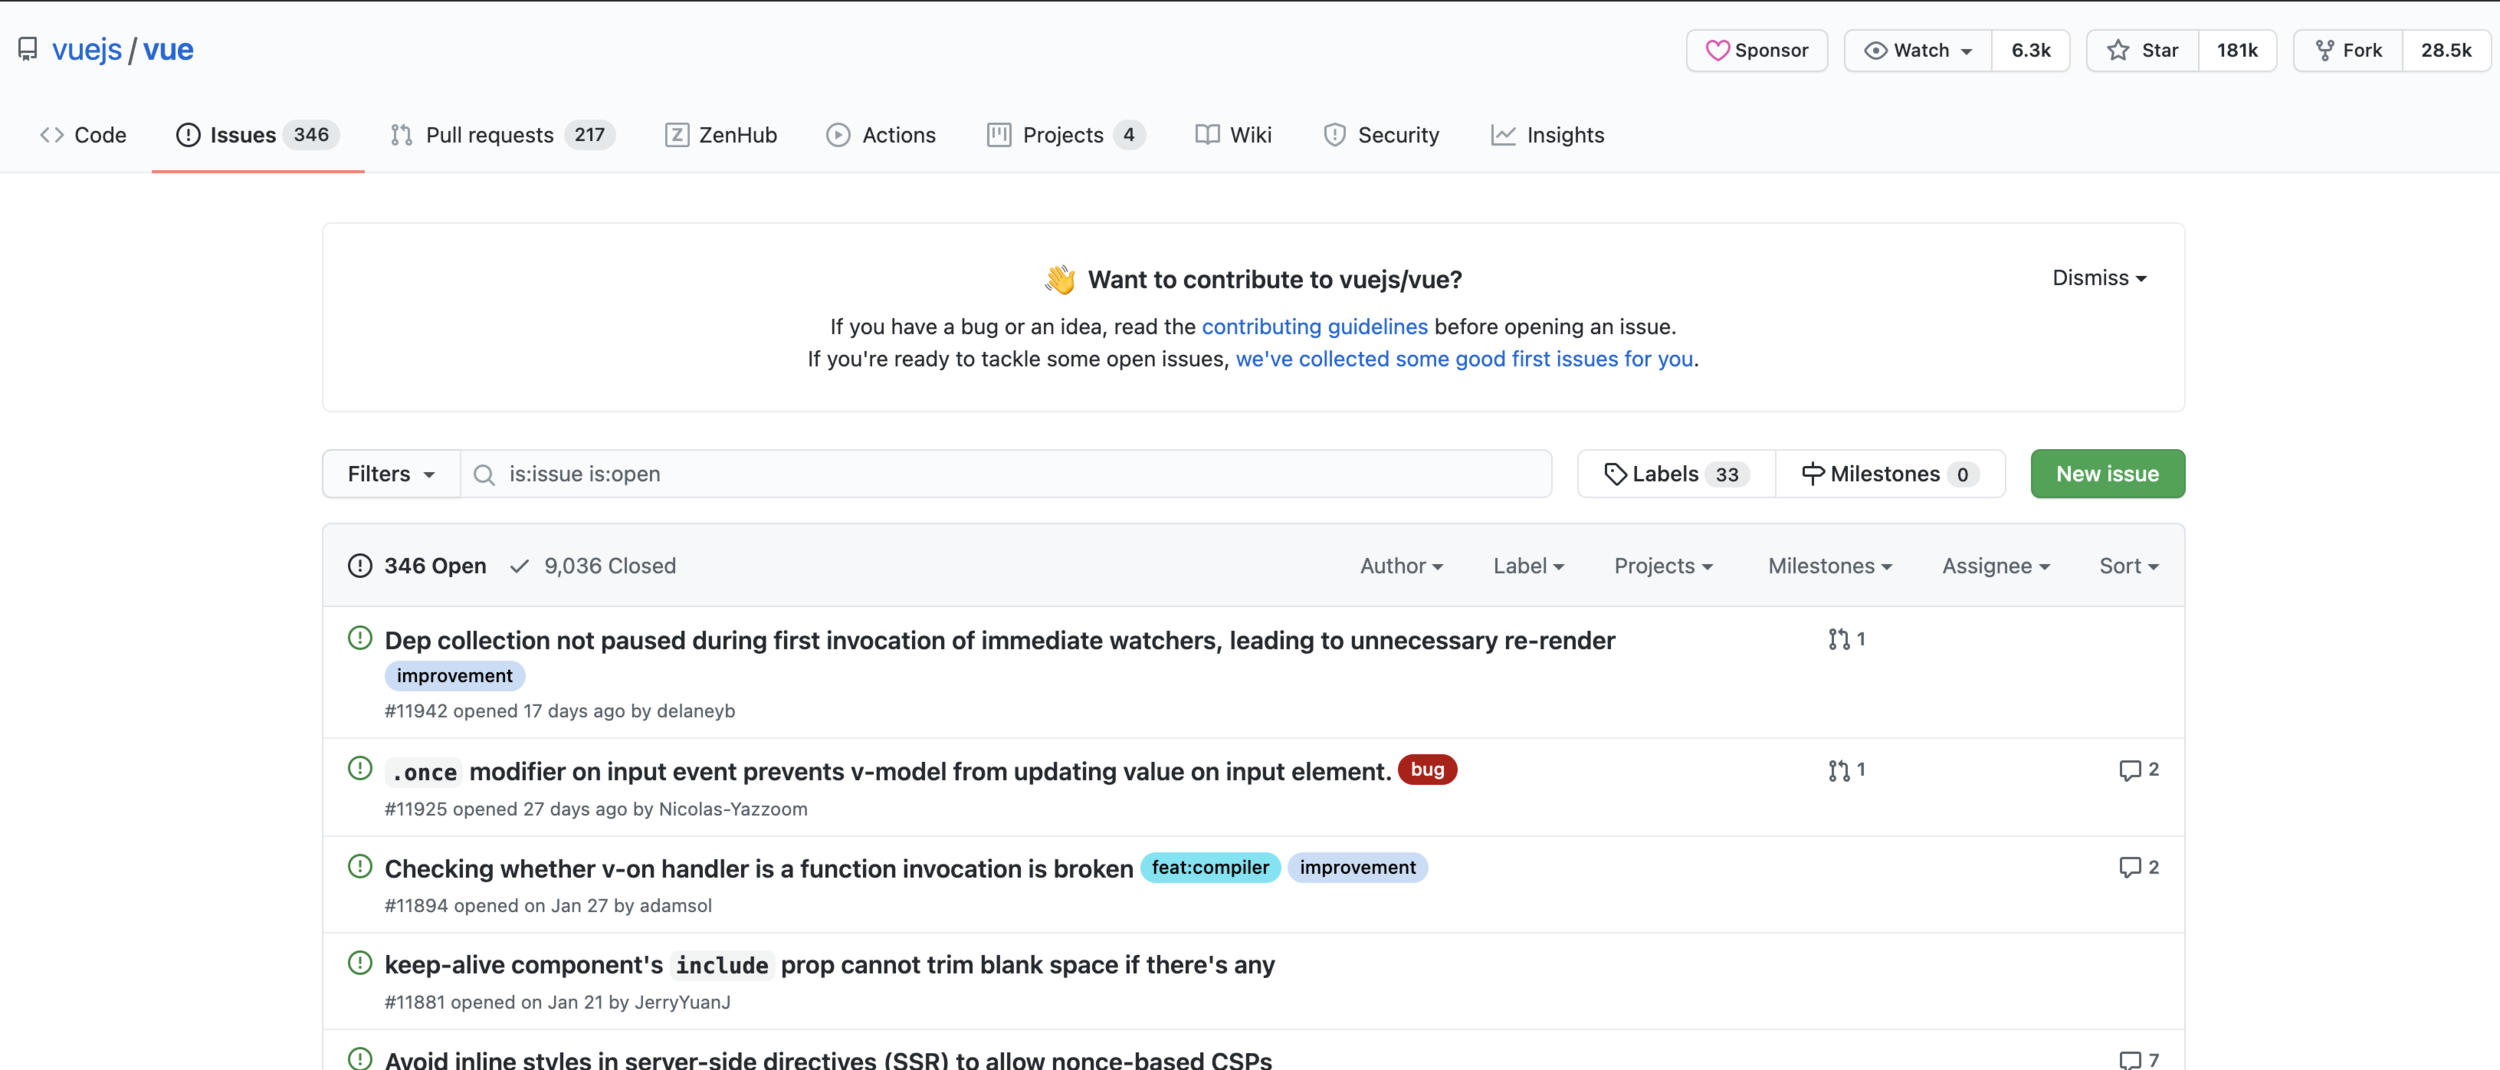The height and width of the screenshot is (1070, 2500).
Task: Expand the Author filter dropdown
Action: click(1401, 566)
